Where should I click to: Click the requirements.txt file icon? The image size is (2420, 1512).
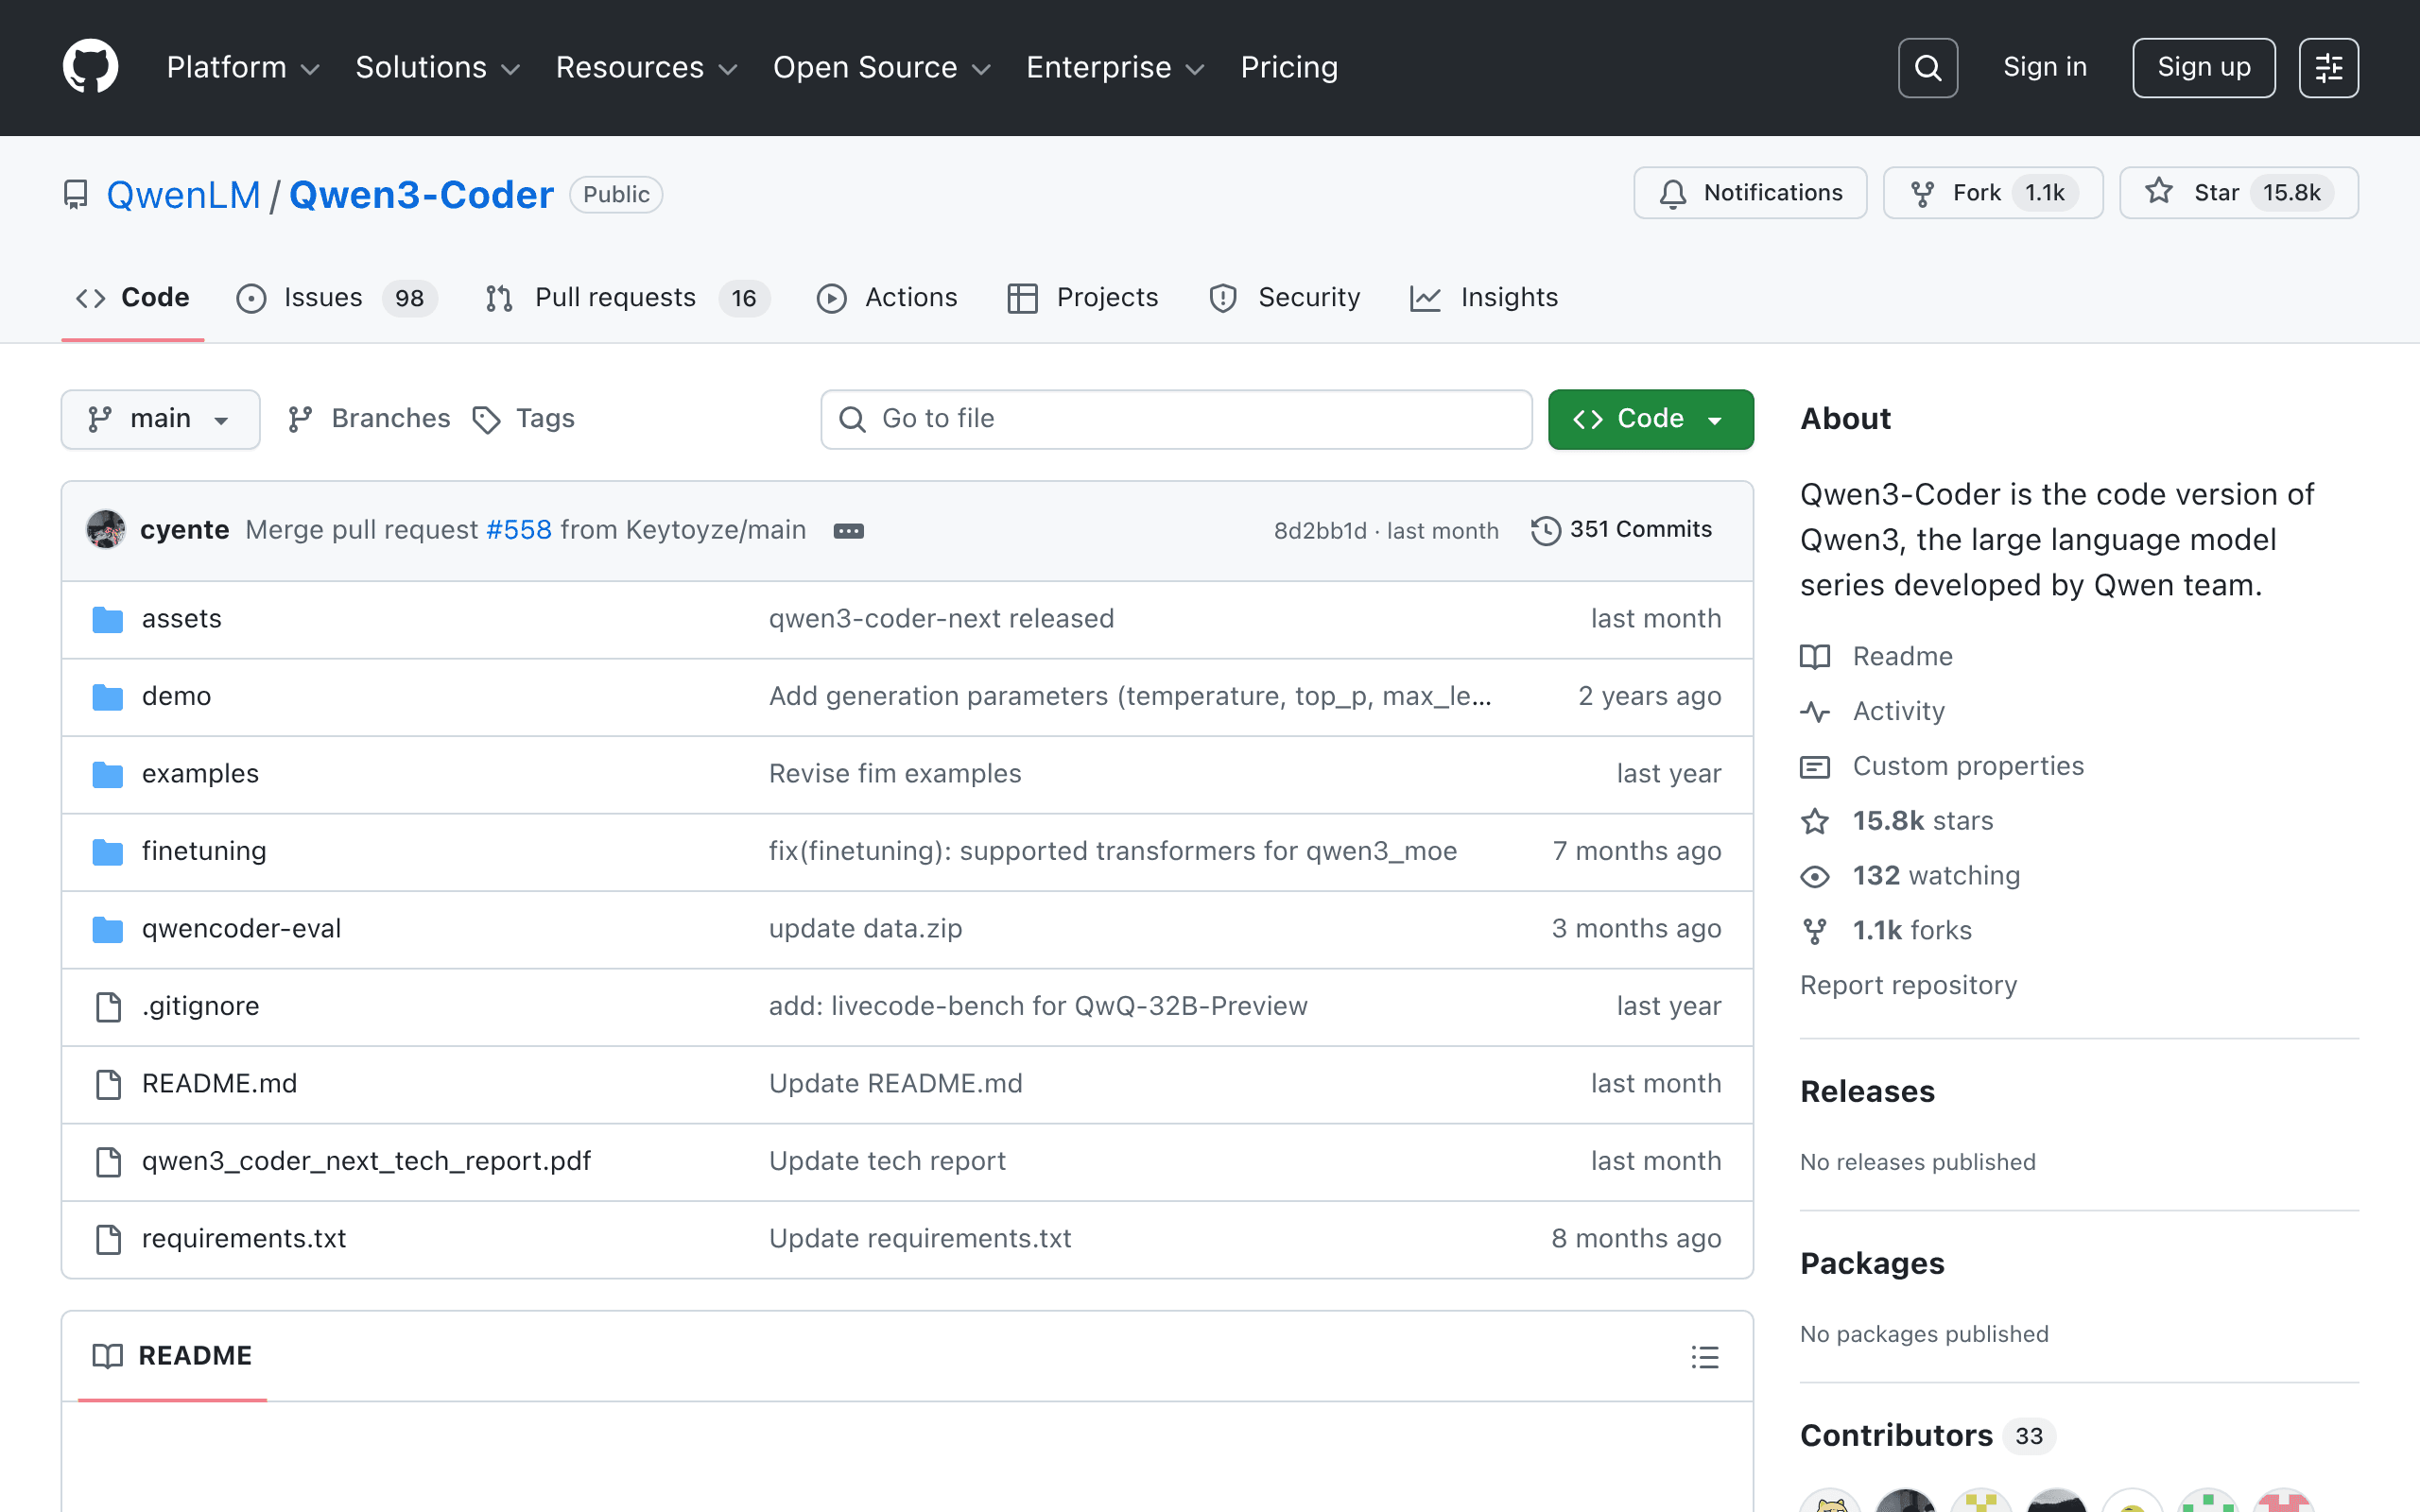(x=108, y=1238)
